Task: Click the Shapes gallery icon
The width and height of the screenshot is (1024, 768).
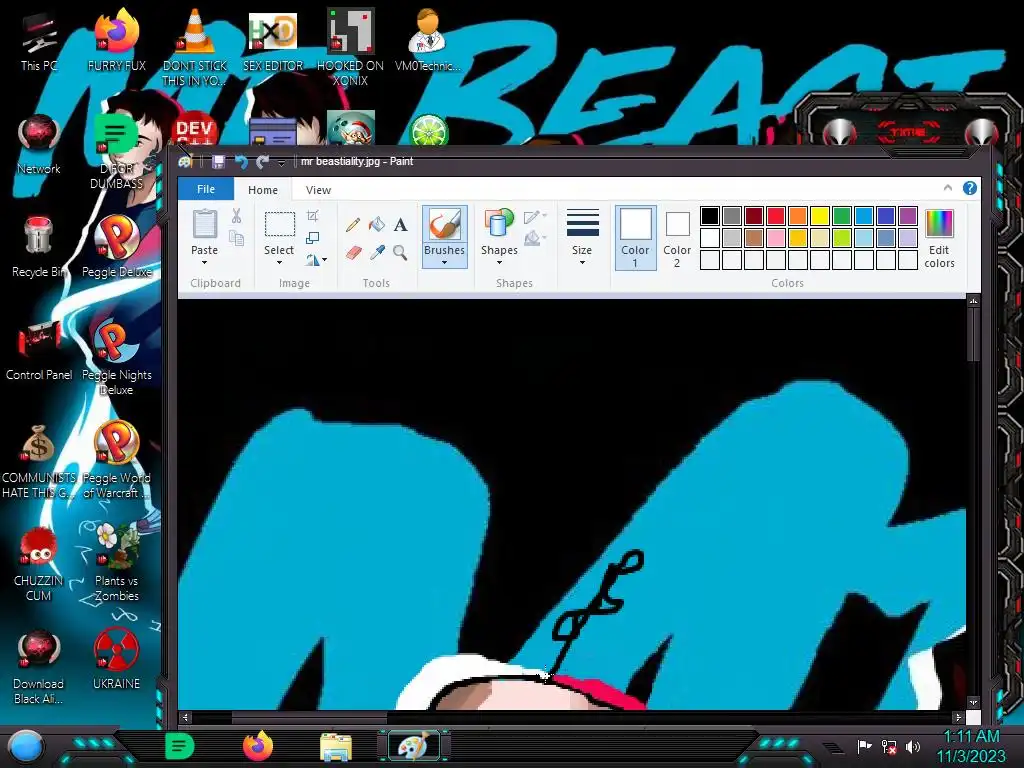Action: coord(499,223)
